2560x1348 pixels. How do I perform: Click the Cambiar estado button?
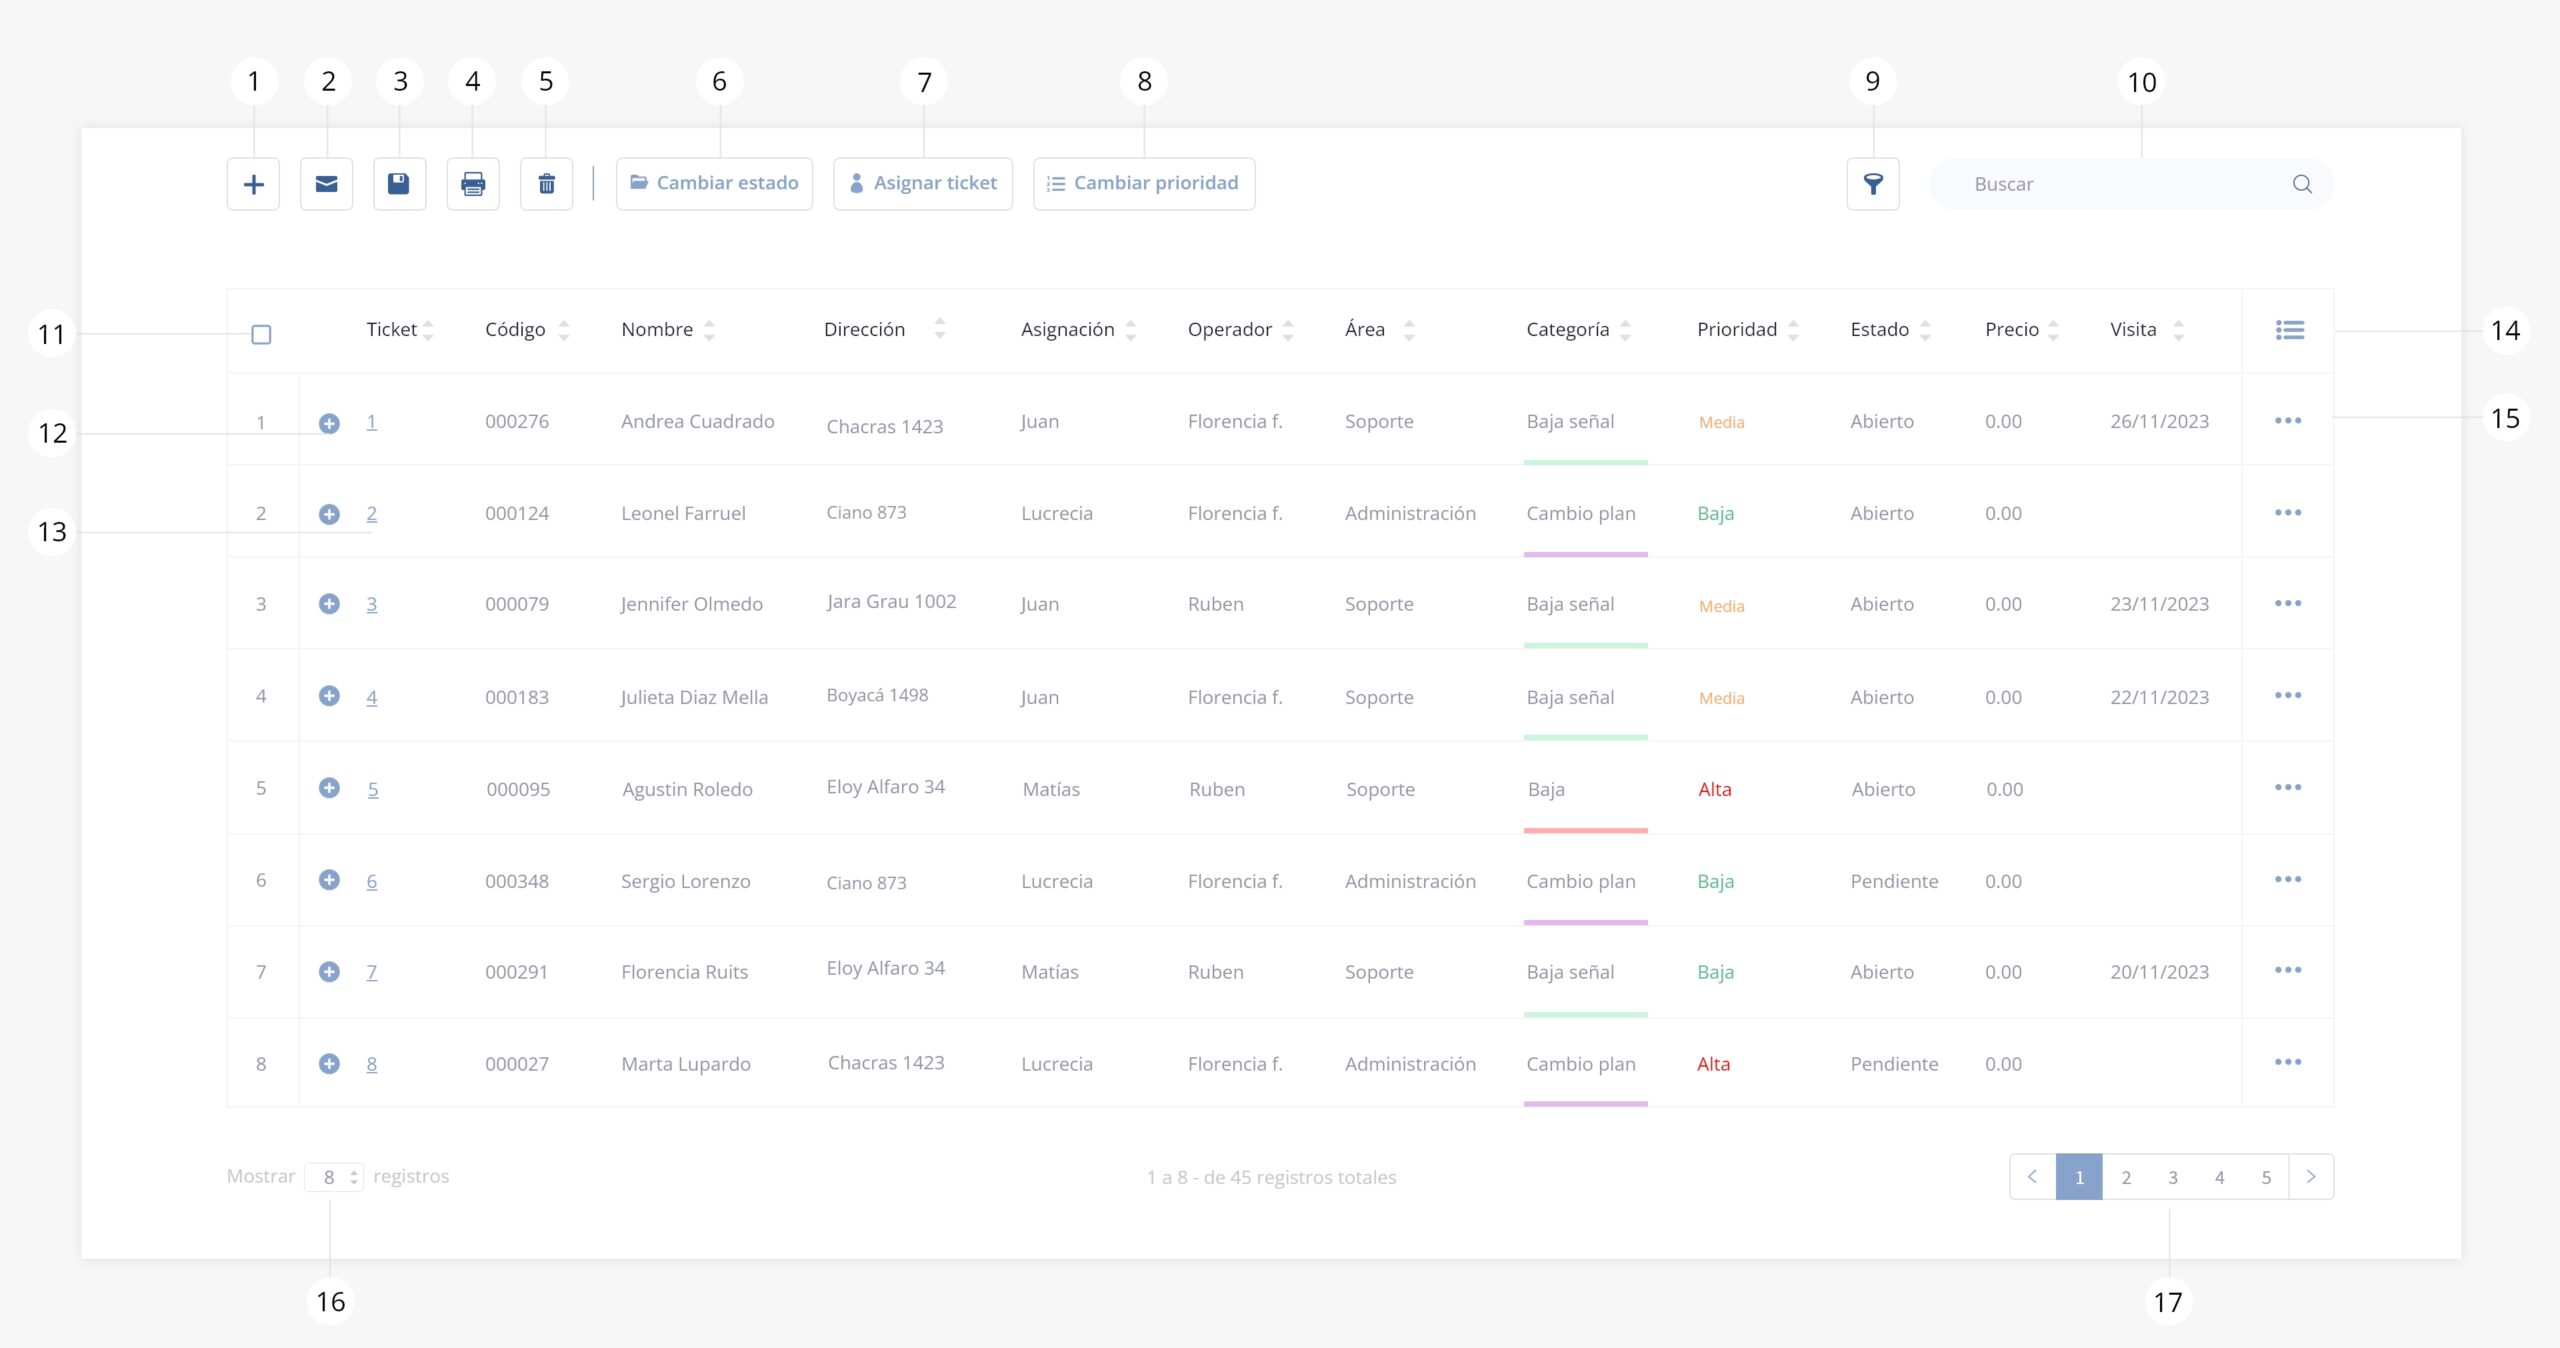click(x=714, y=184)
